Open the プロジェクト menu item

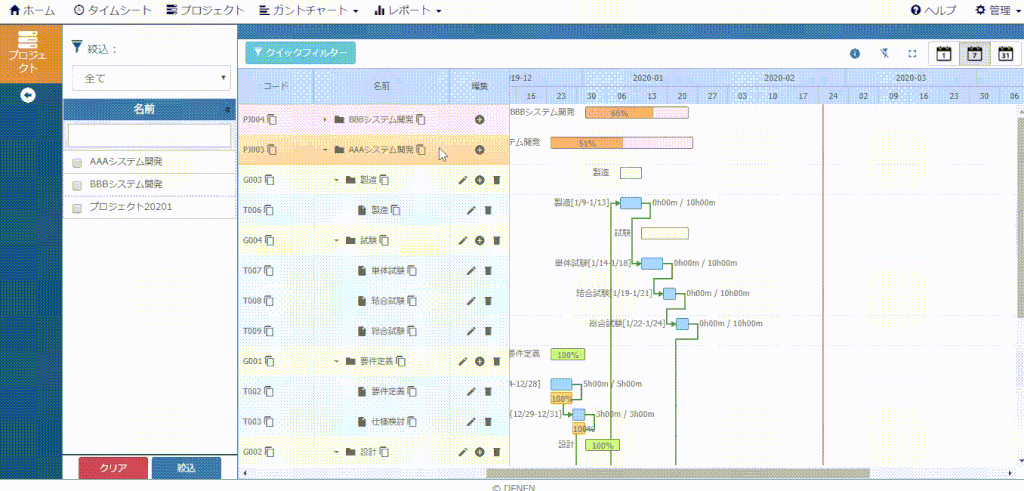coord(206,10)
